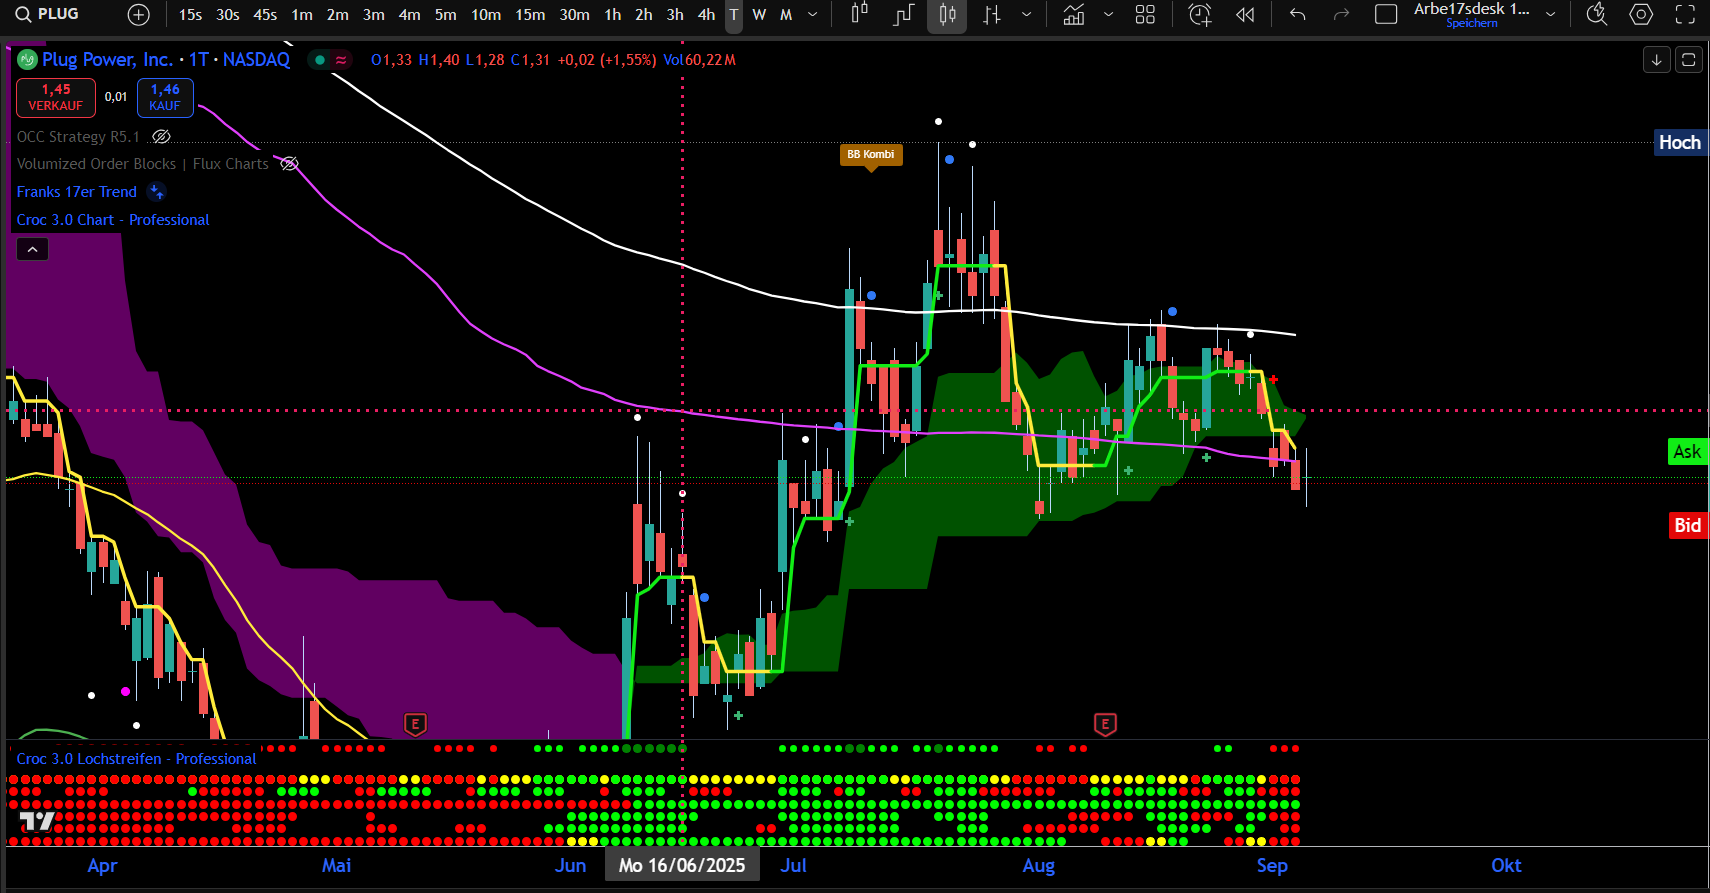Image resolution: width=1710 pixels, height=893 pixels.
Task: Switch to the 4h timeframe
Action: [x=706, y=15]
